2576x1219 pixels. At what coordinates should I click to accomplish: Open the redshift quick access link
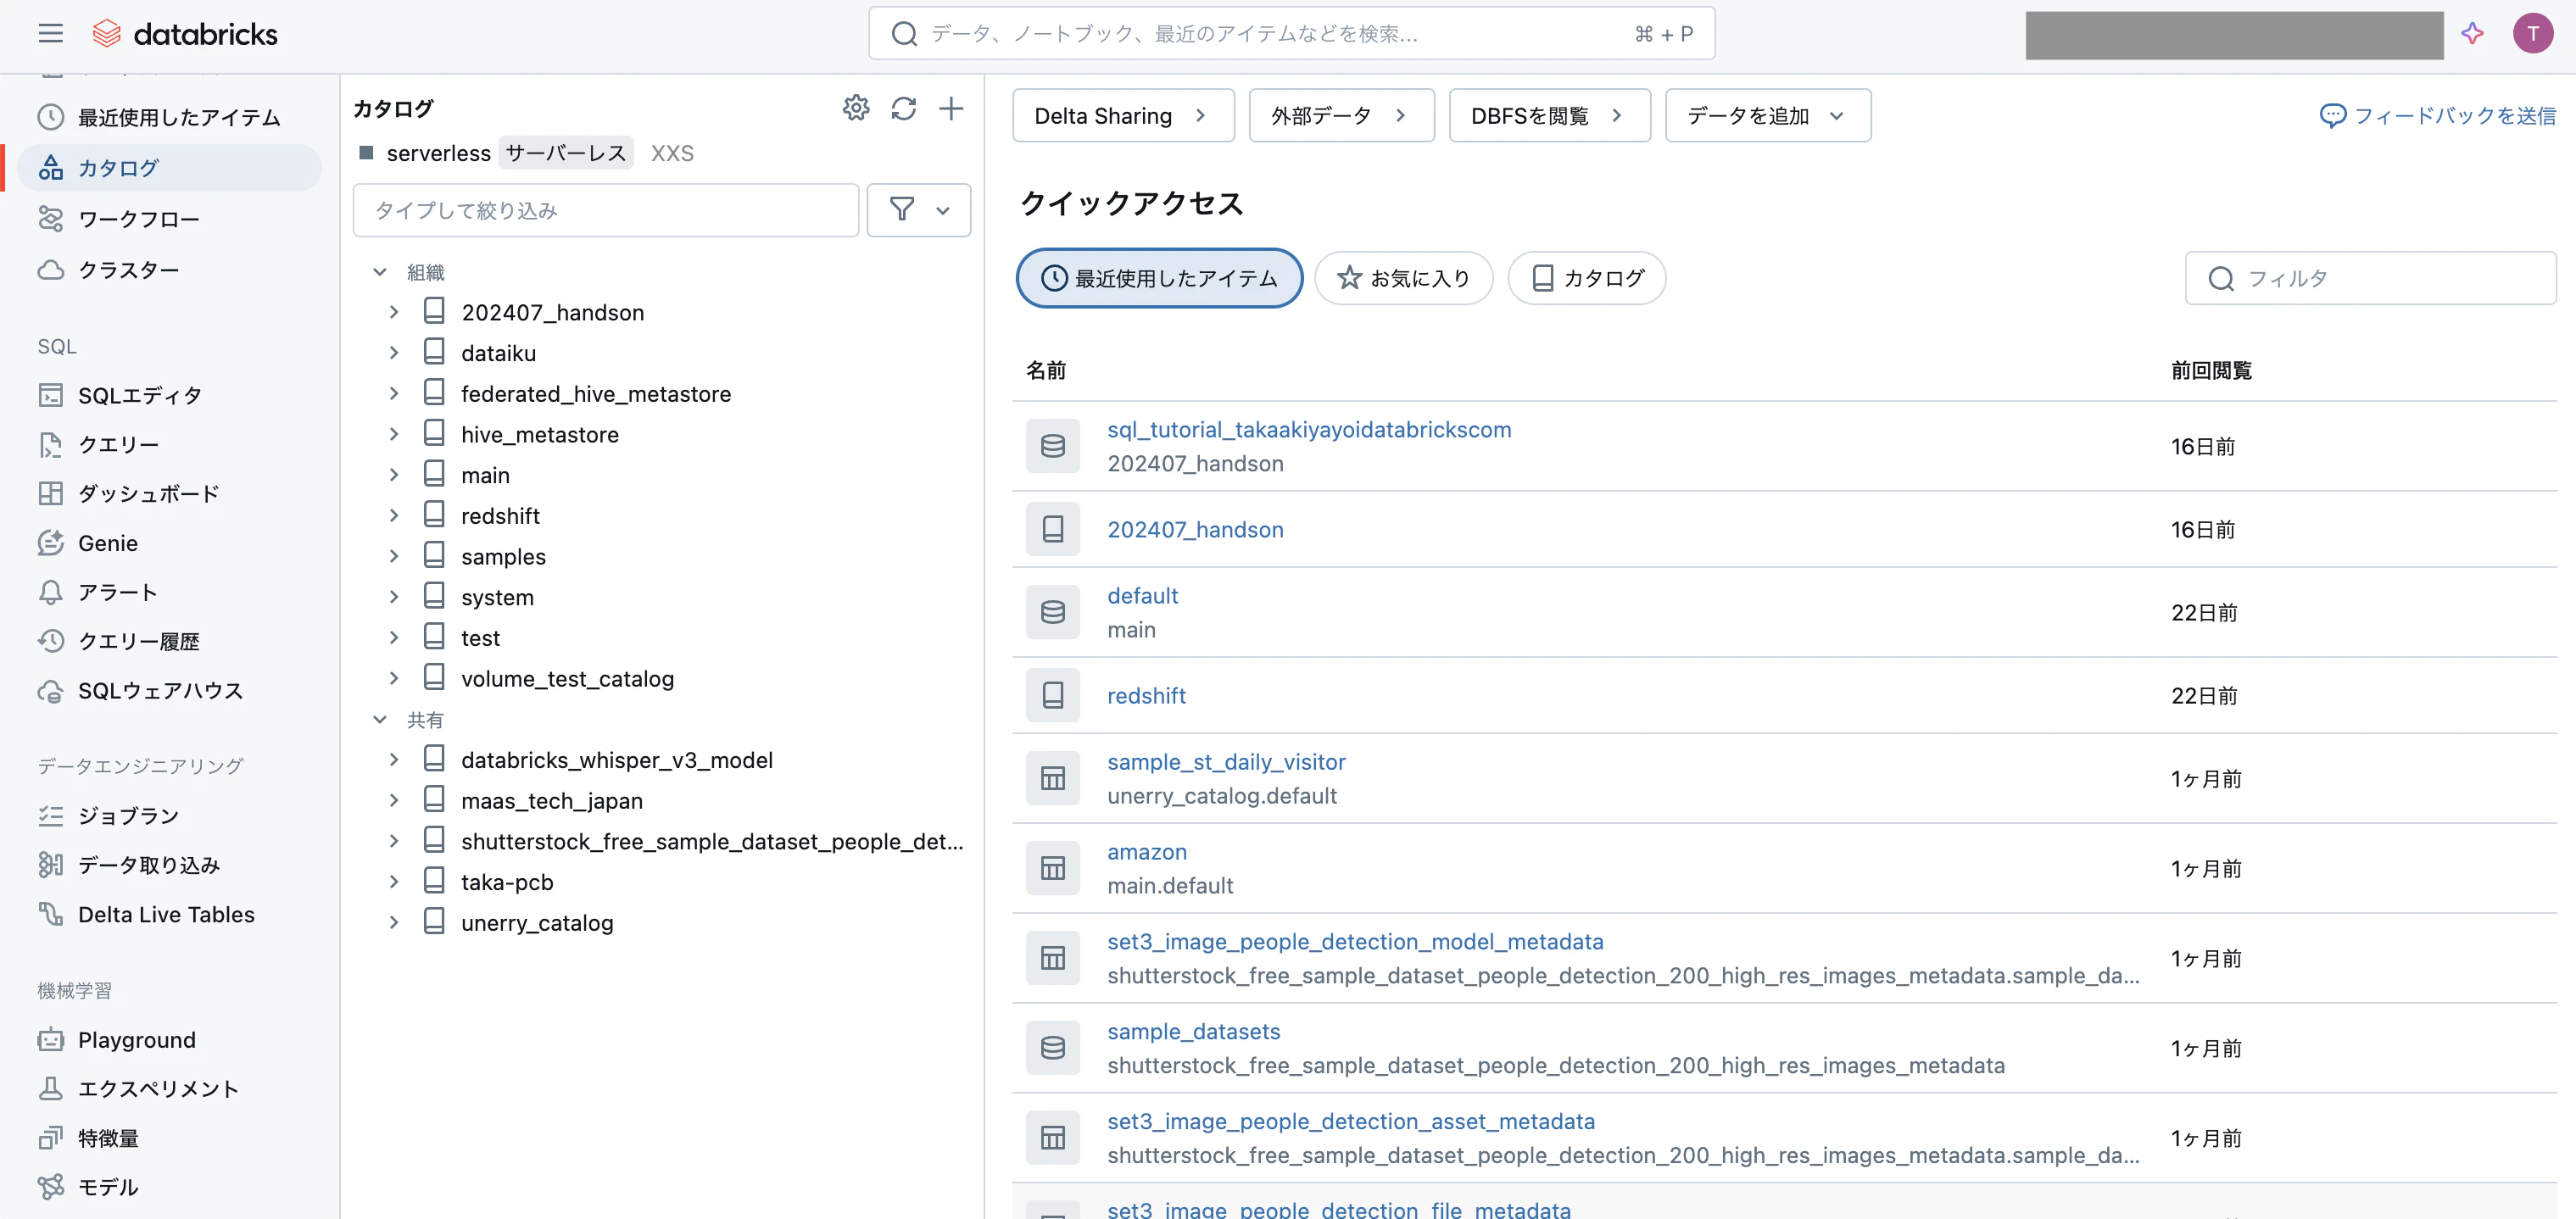tap(1146, 695)
